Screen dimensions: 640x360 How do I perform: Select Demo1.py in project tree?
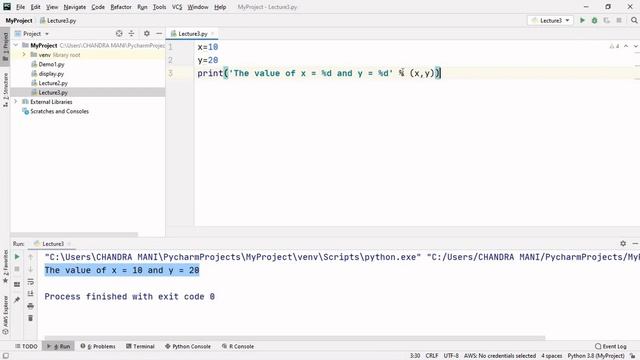(51, 64)
